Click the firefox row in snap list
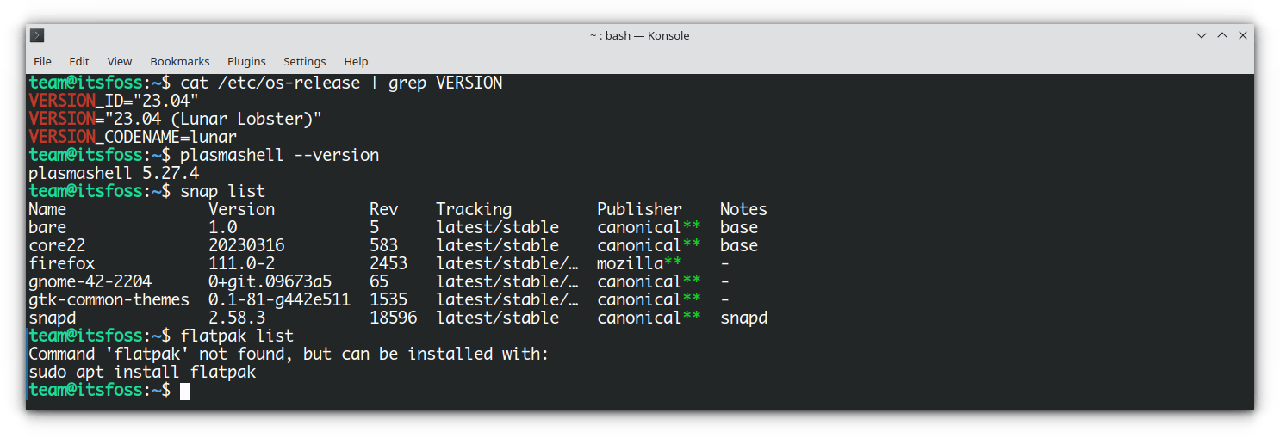This screenshot has height=438, width=1280. [62, 264]
